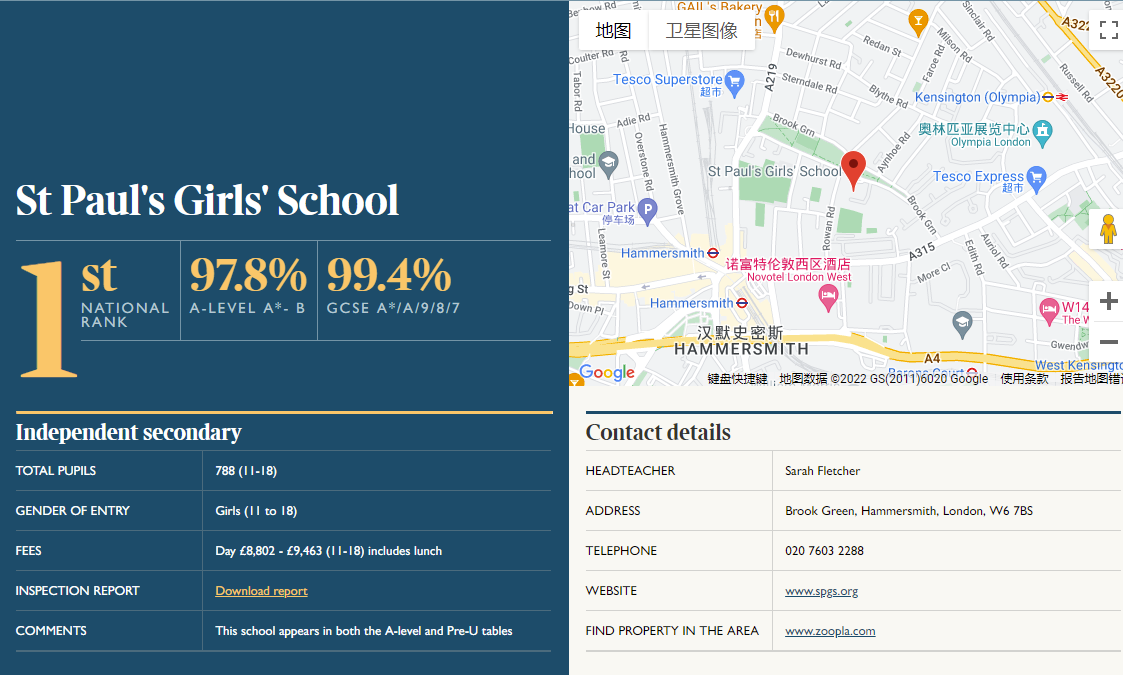Open the www.zoopla.com property link
Viewport: 1123px width, 675px height.
coord(830,631)
